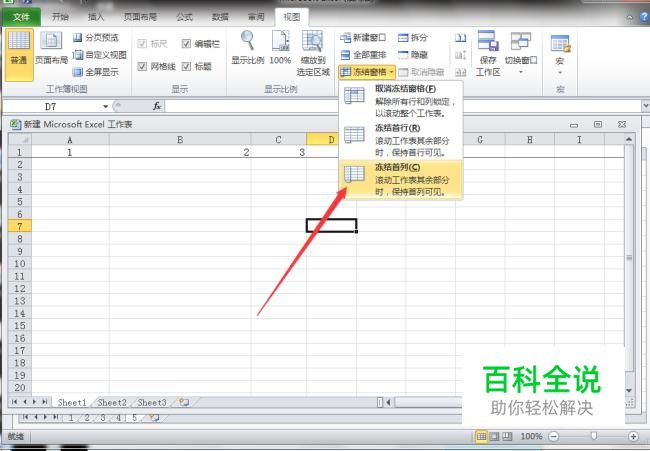Viewport: 650px width, 451px height.
Task: Open Page Layout (页面布局) view
Action: (x=51, y=49)
